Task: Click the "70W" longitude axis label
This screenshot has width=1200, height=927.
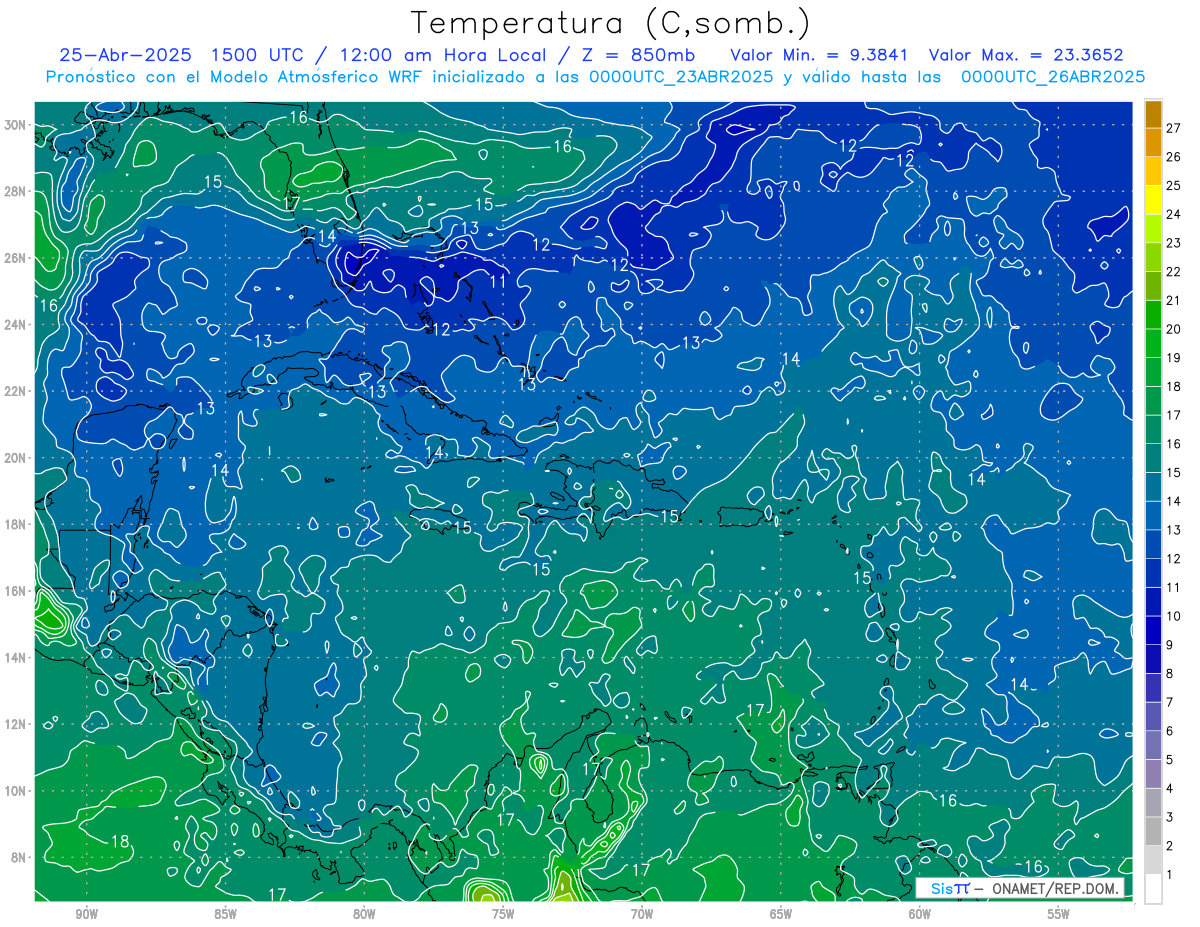Action: click(x=642, y=915)
